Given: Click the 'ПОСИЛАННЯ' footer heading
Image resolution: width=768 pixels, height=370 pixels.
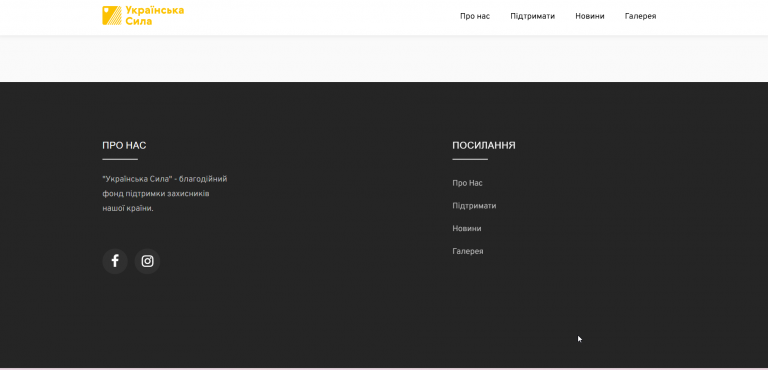Looking at the screenshot, I should click(x=484, y=146).
